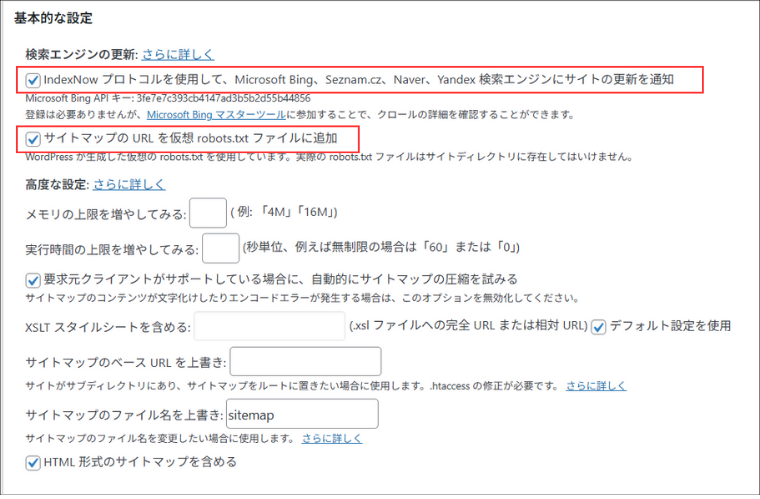Open さらに詳しく link under file name field

[332, 438]
